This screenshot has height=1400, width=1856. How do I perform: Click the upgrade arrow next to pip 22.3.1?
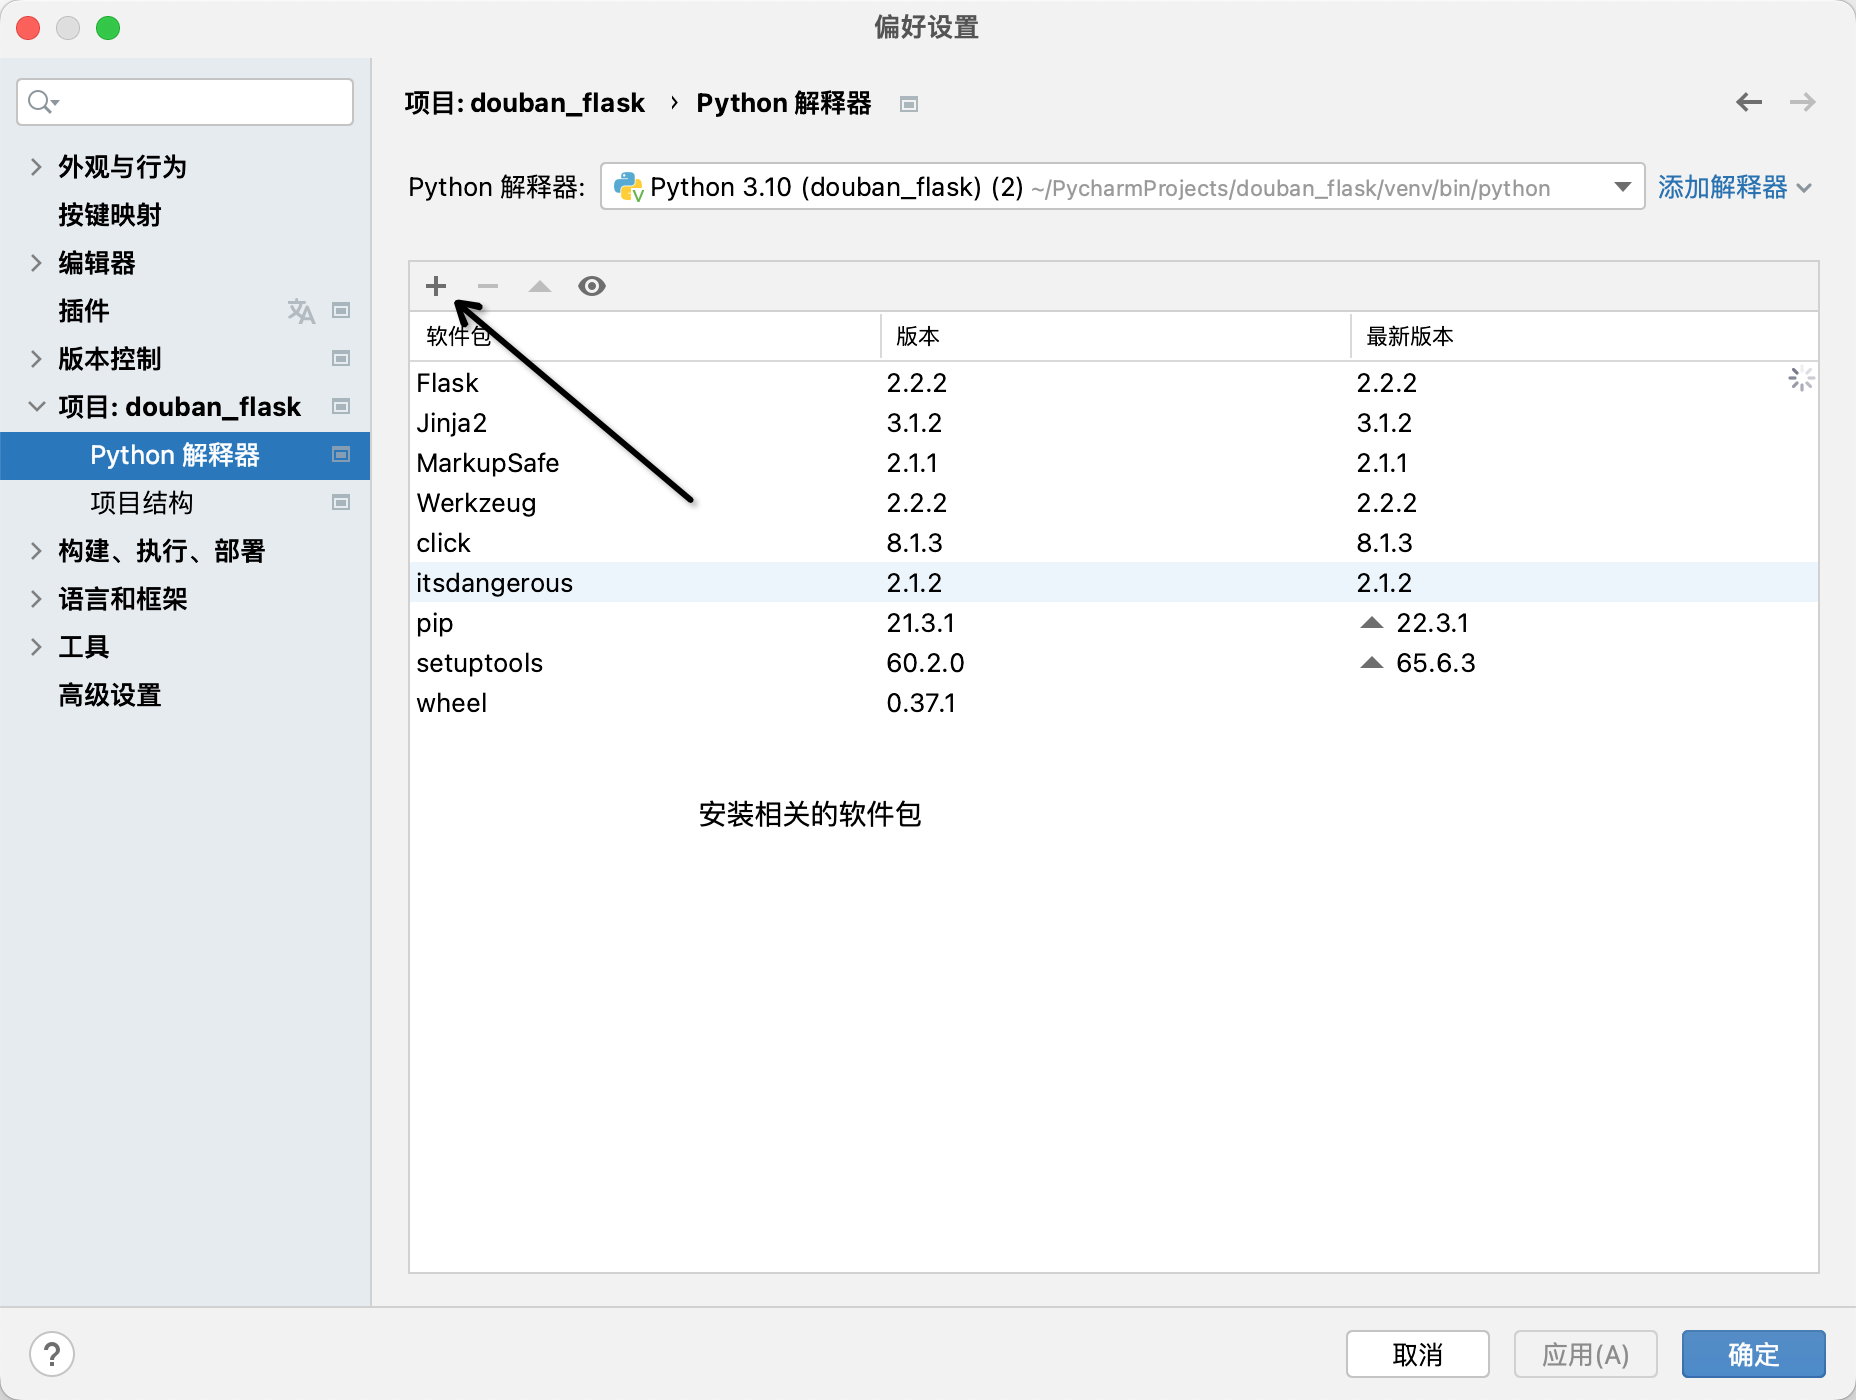tap(1372, 623)
